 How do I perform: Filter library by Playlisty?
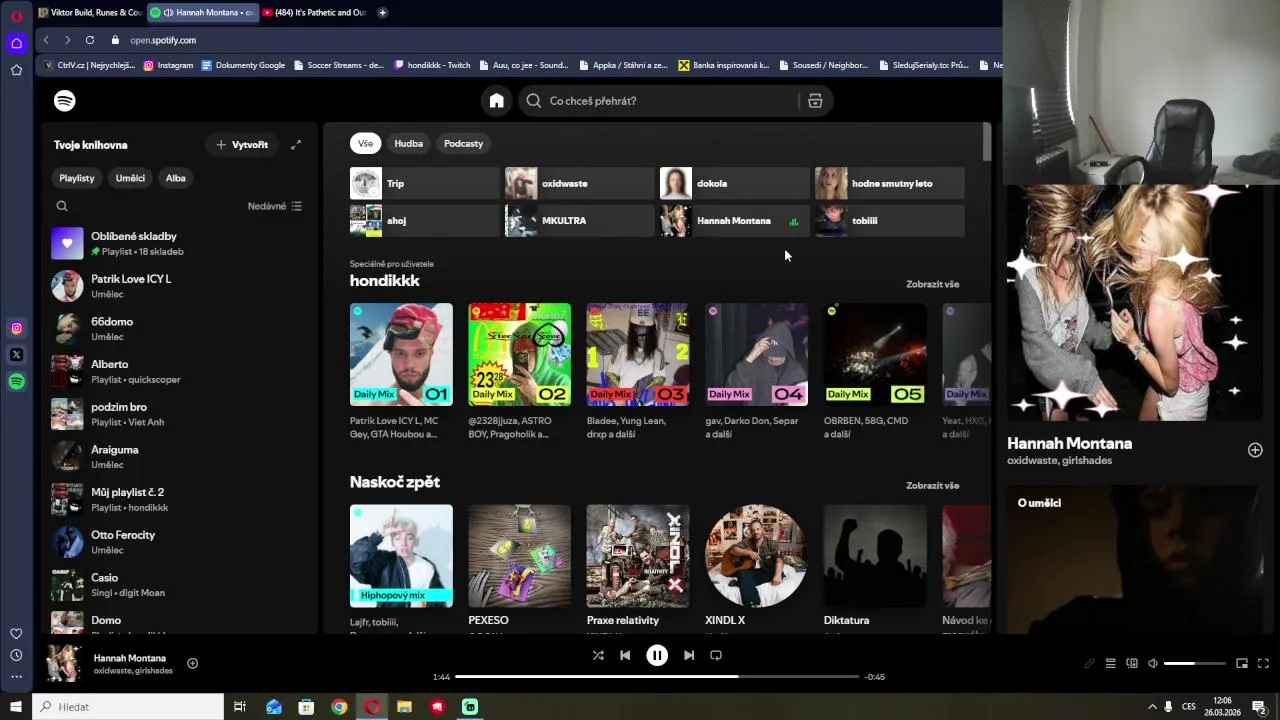click(77, 178)
